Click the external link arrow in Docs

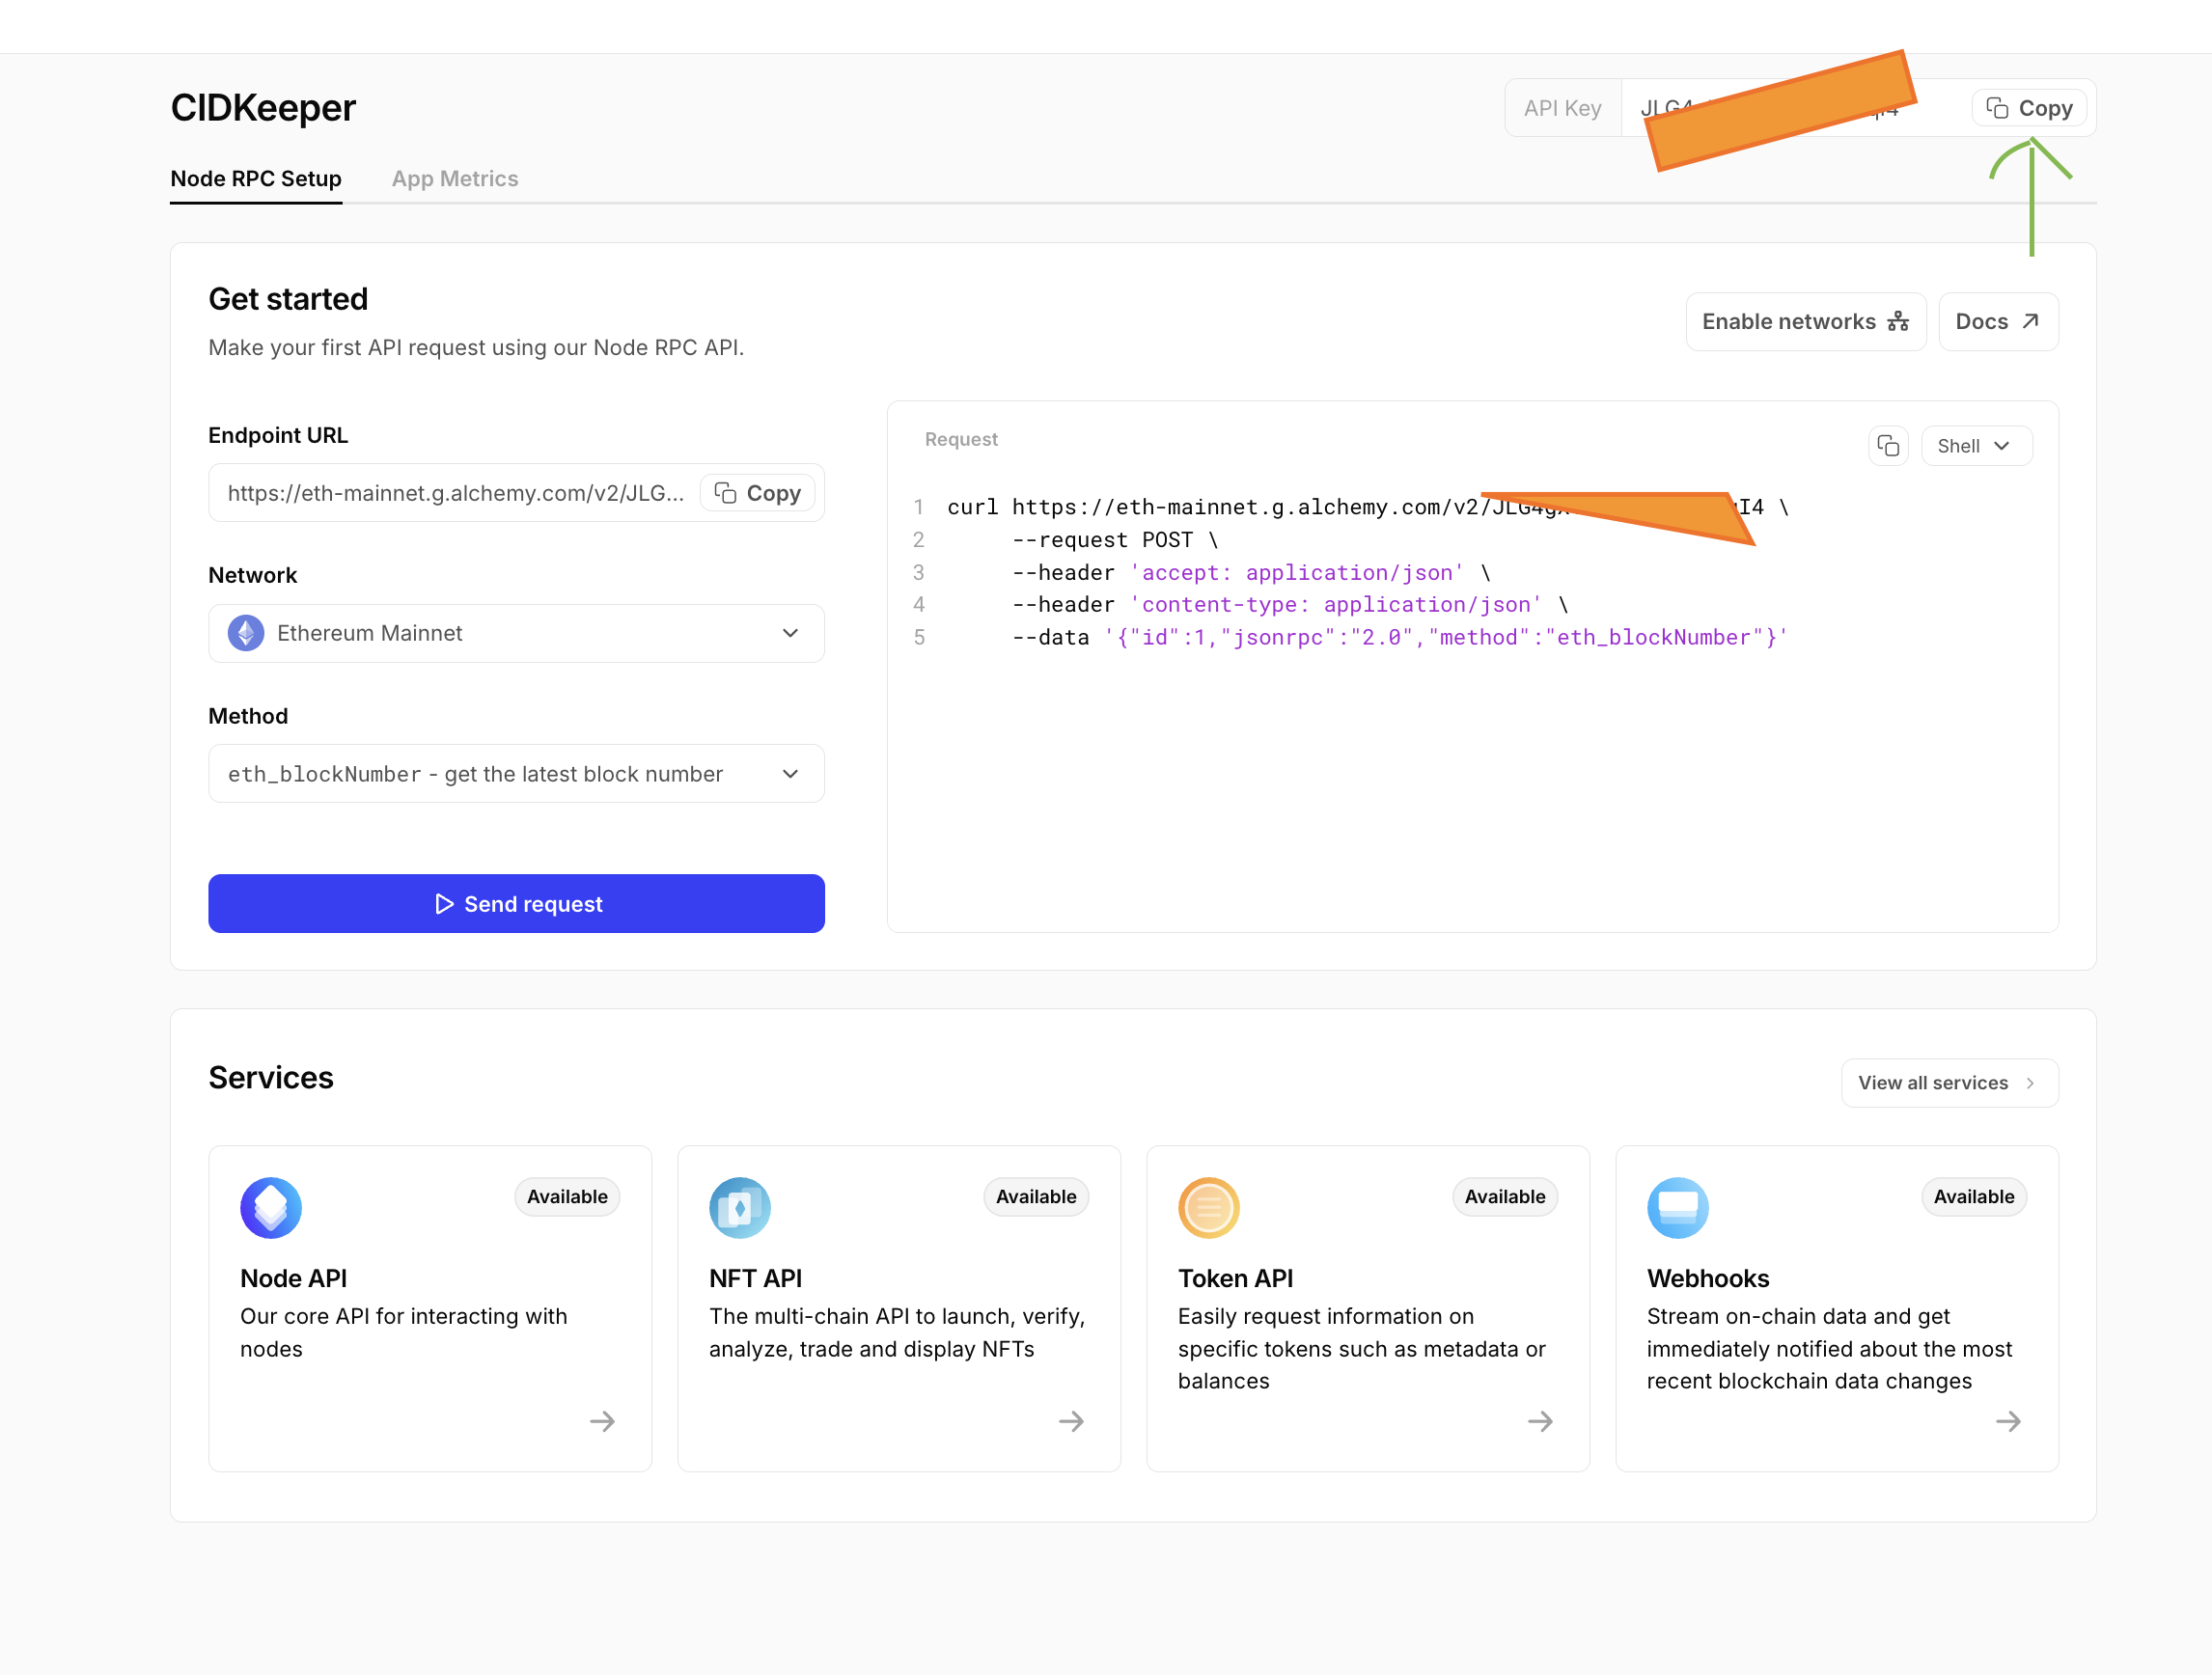pos(2031,321)
